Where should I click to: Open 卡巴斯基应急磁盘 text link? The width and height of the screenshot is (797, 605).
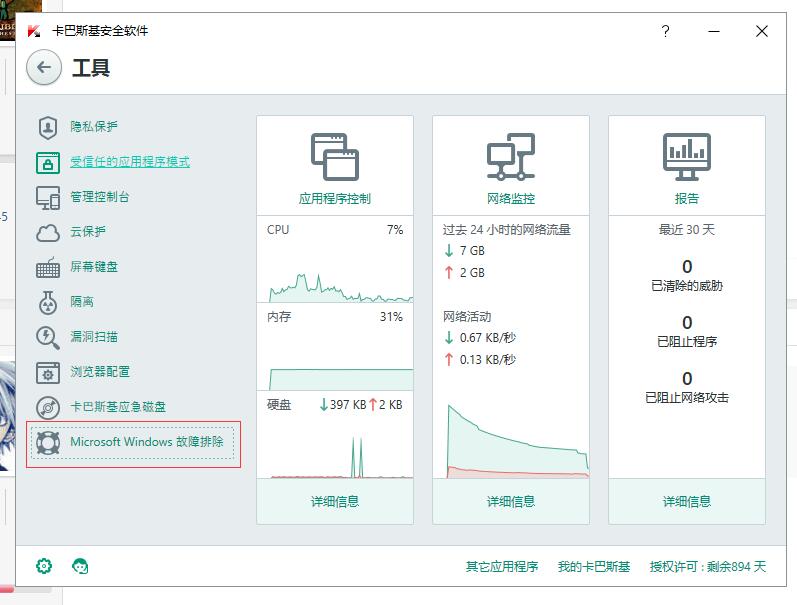click(118, 407)
